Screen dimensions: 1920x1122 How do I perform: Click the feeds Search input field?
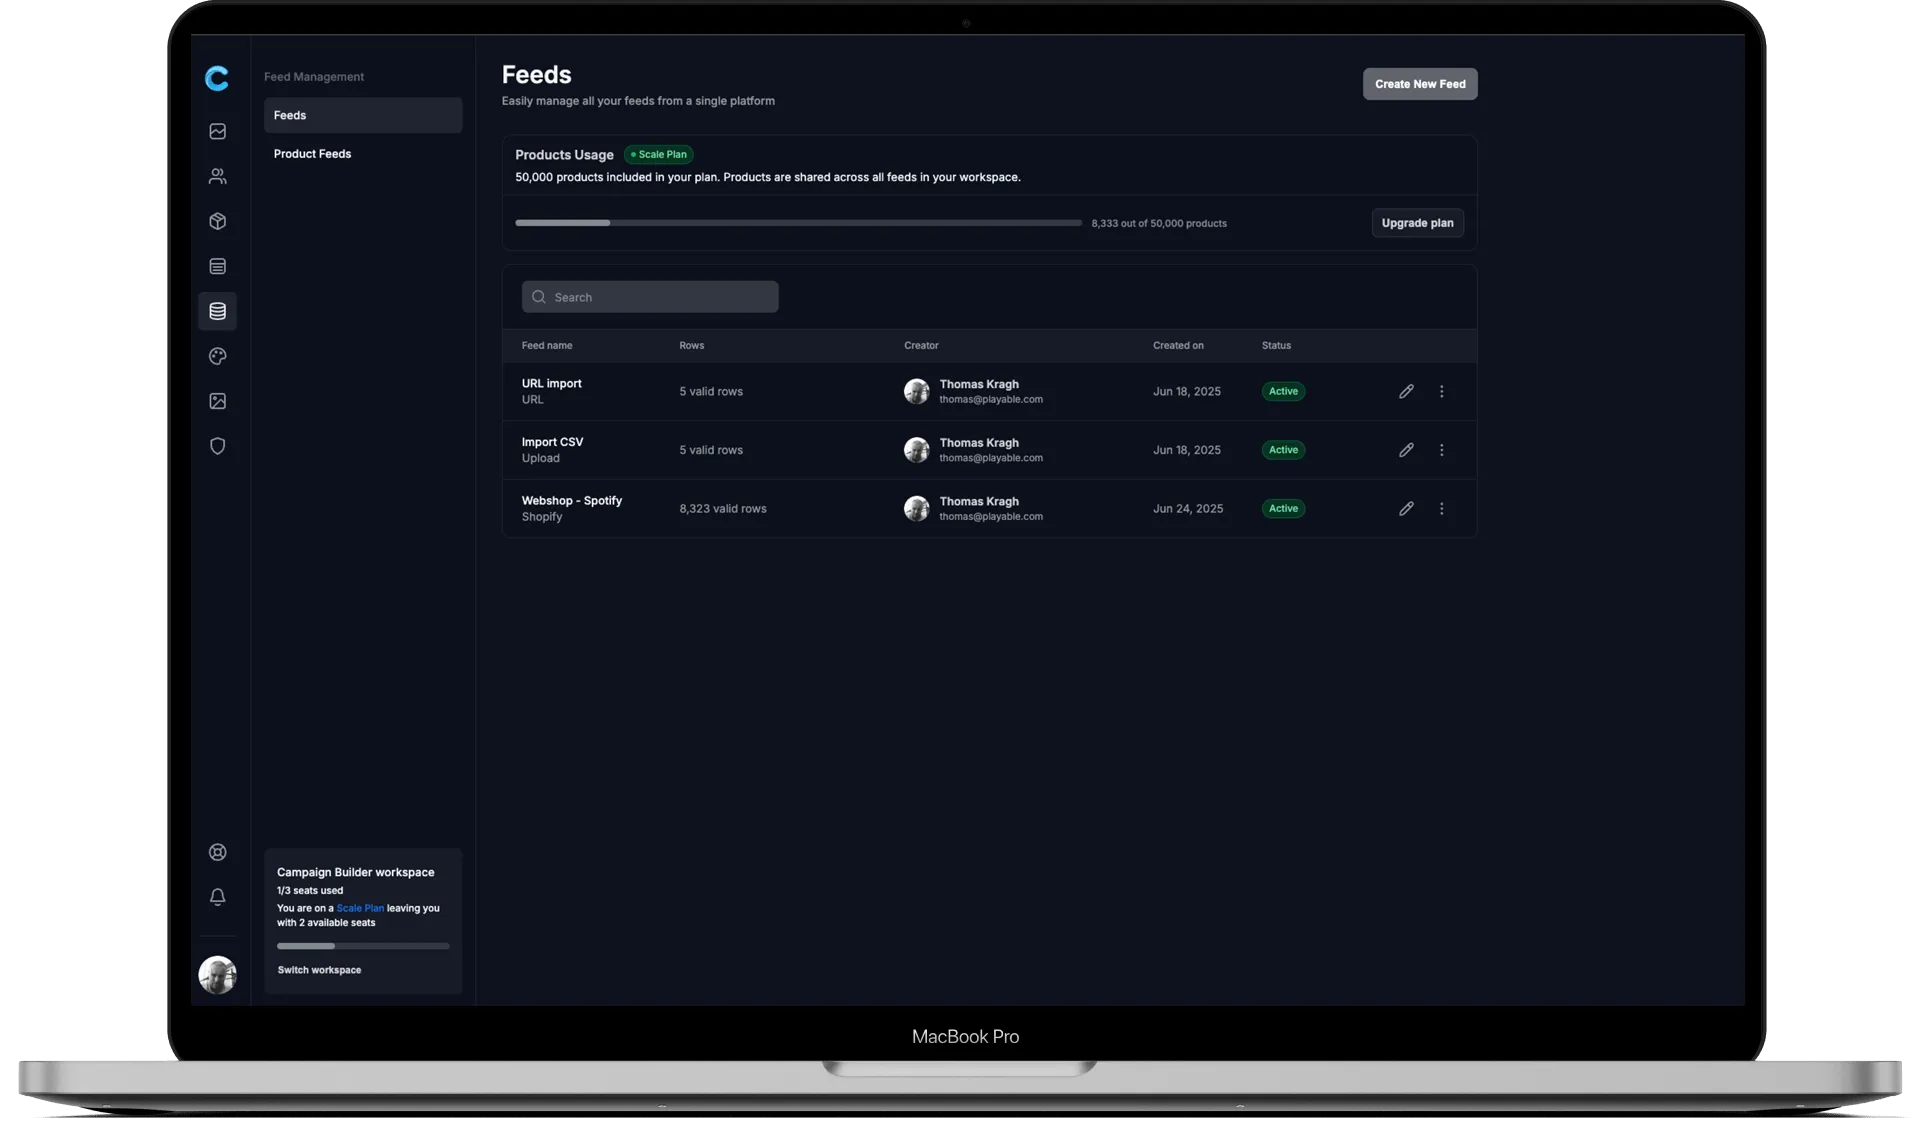point(650,297)
